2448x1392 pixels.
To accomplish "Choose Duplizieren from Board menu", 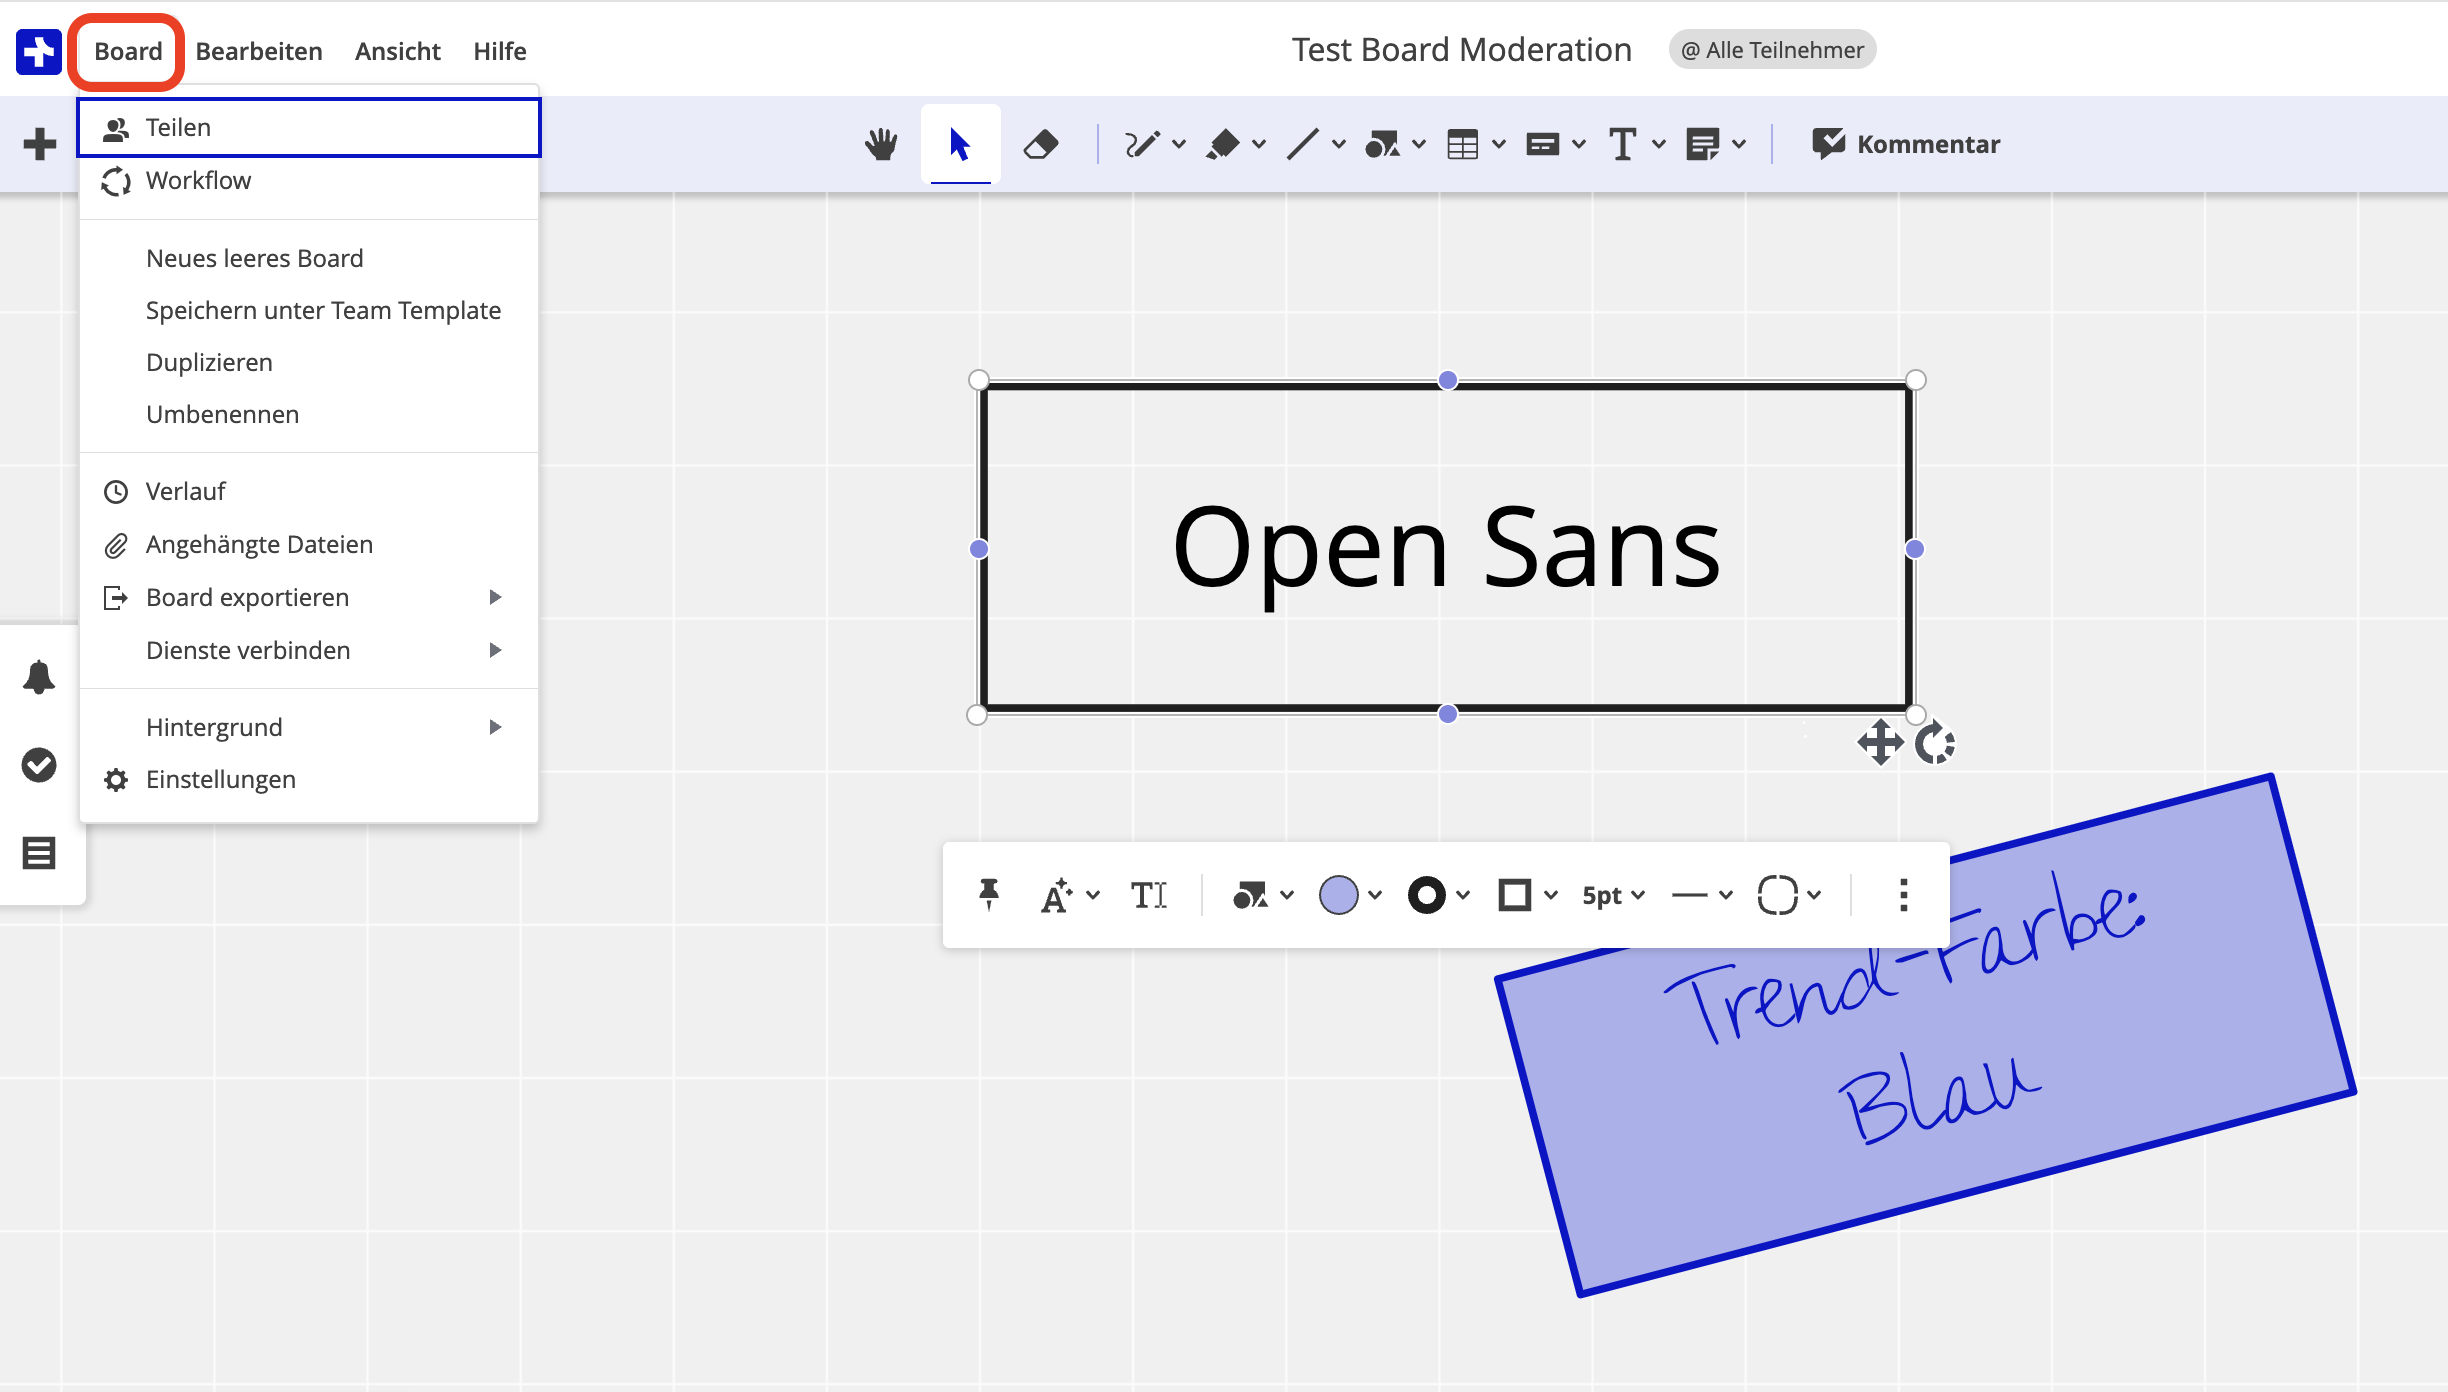I will [209, 362].
